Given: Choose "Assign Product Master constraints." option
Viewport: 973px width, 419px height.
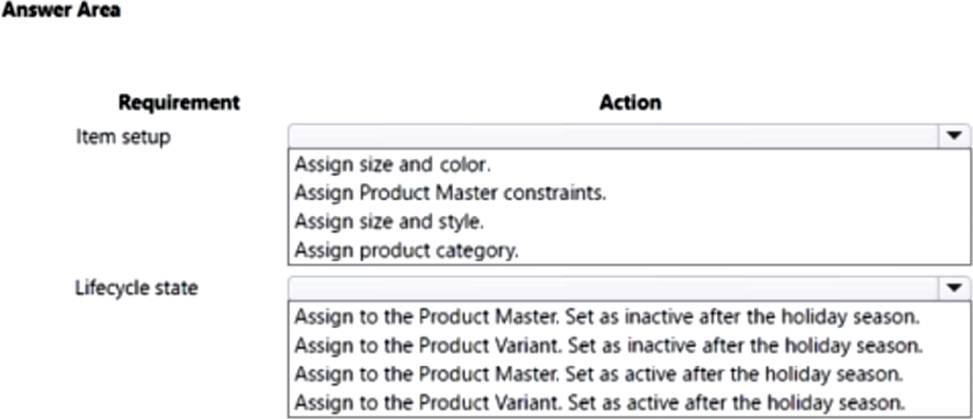Looking at the screenshot, I should (451, 193).
